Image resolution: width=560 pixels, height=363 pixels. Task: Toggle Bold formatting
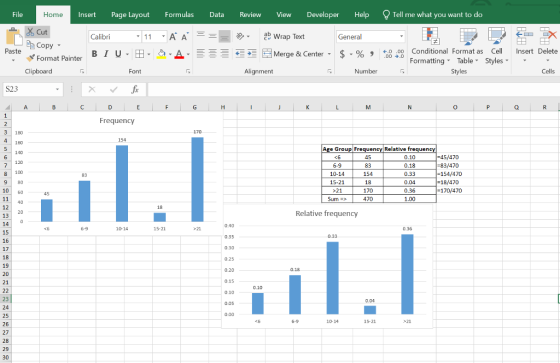(94, 54)
